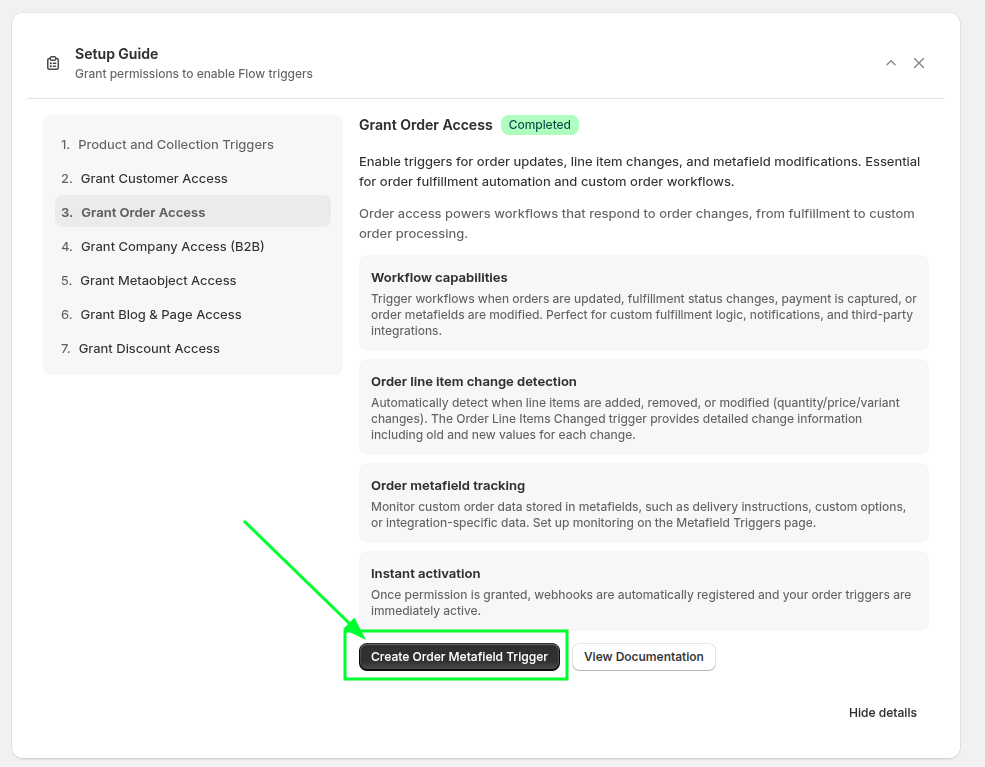
Task: Click the Setup Guide title text
Action: click(117, 54)
